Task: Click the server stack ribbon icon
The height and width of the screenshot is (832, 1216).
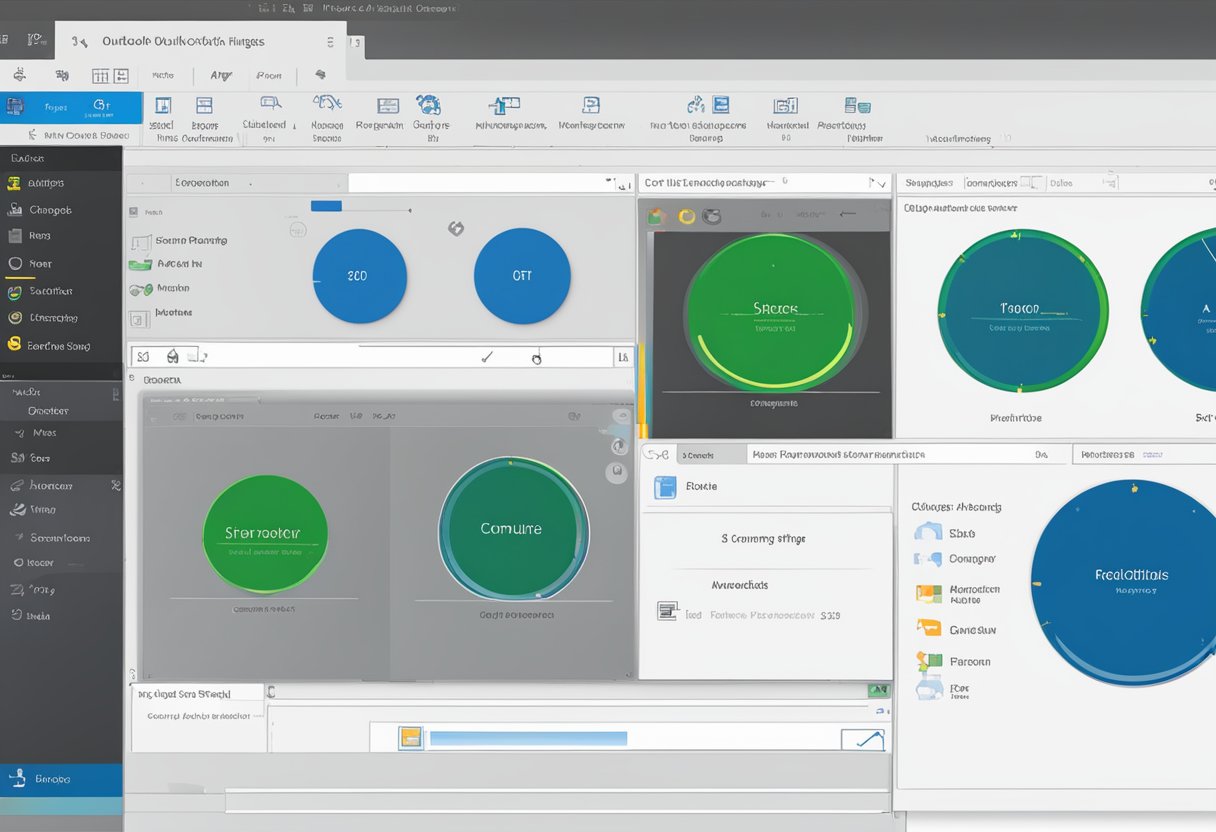Action: 856,105
